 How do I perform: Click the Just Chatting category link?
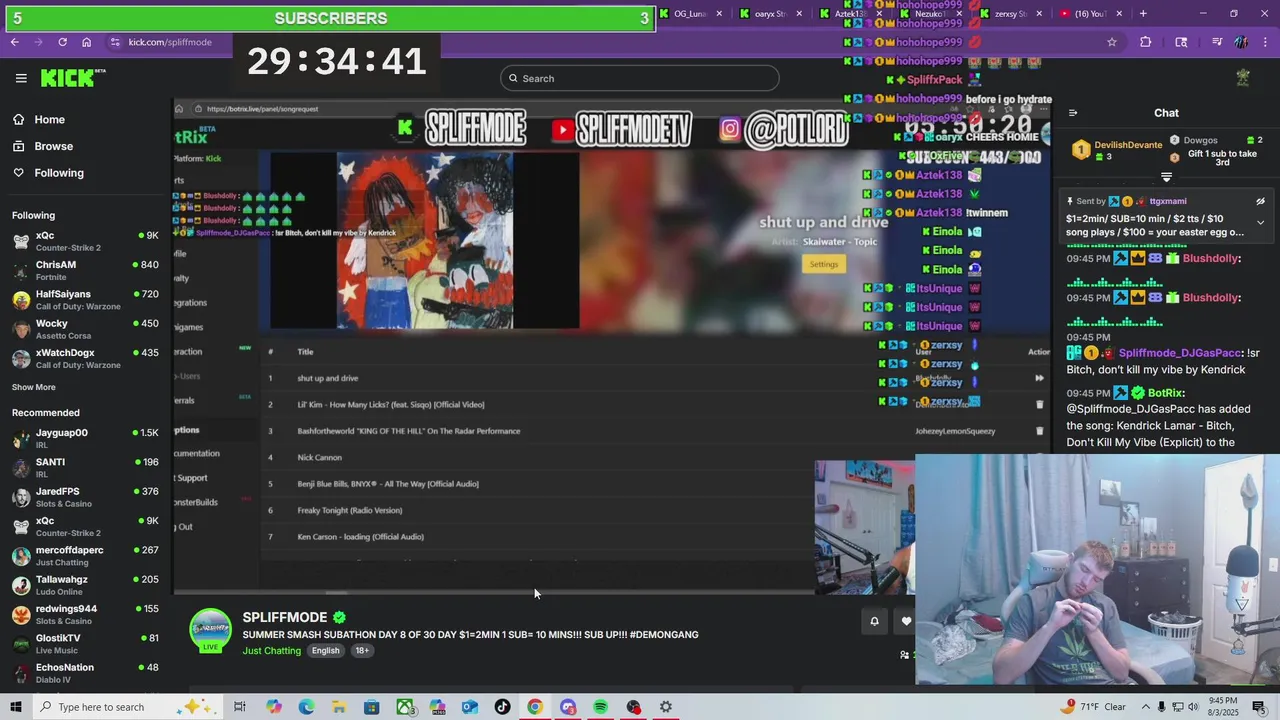click(271, 651)
